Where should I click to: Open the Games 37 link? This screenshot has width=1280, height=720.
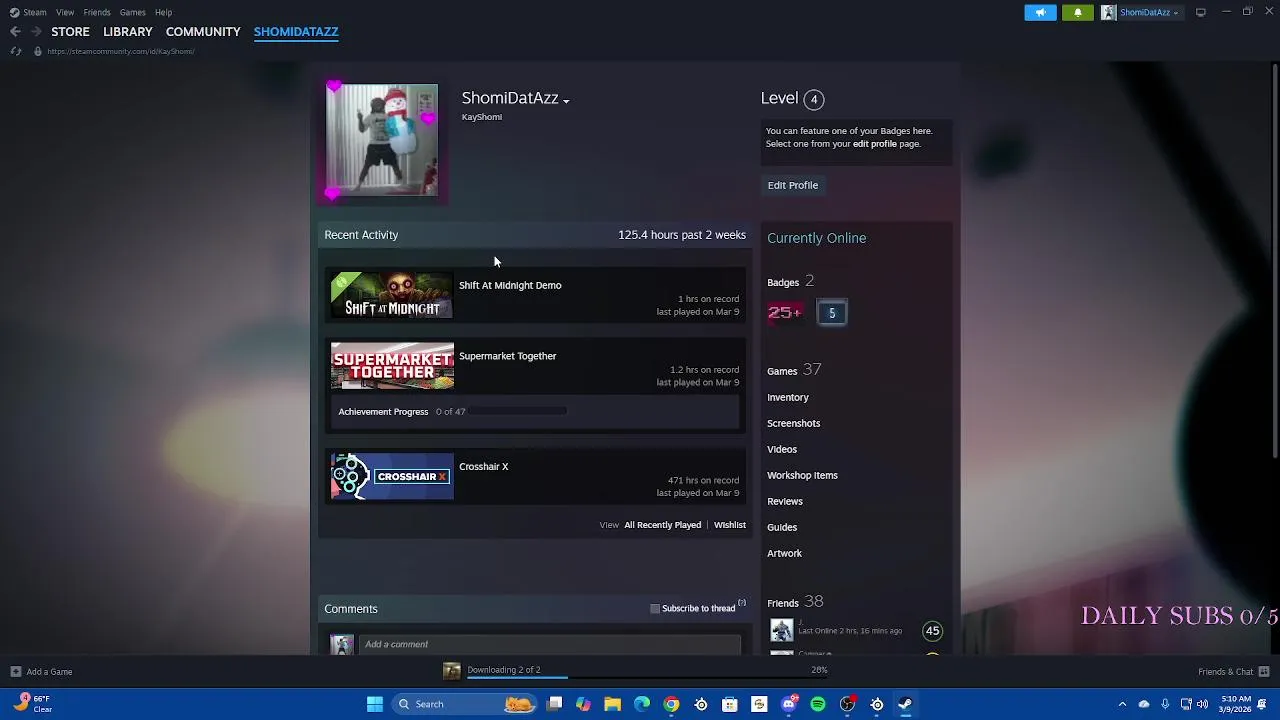pos(794,370)
